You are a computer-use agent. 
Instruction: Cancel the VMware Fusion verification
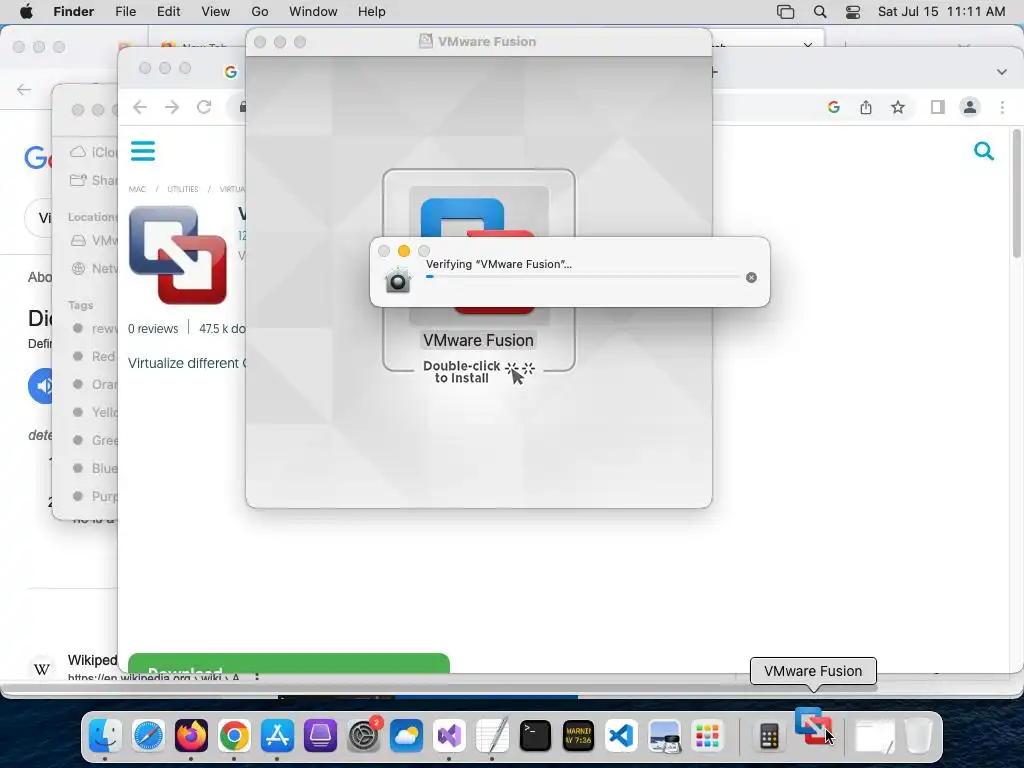[752, 278]
